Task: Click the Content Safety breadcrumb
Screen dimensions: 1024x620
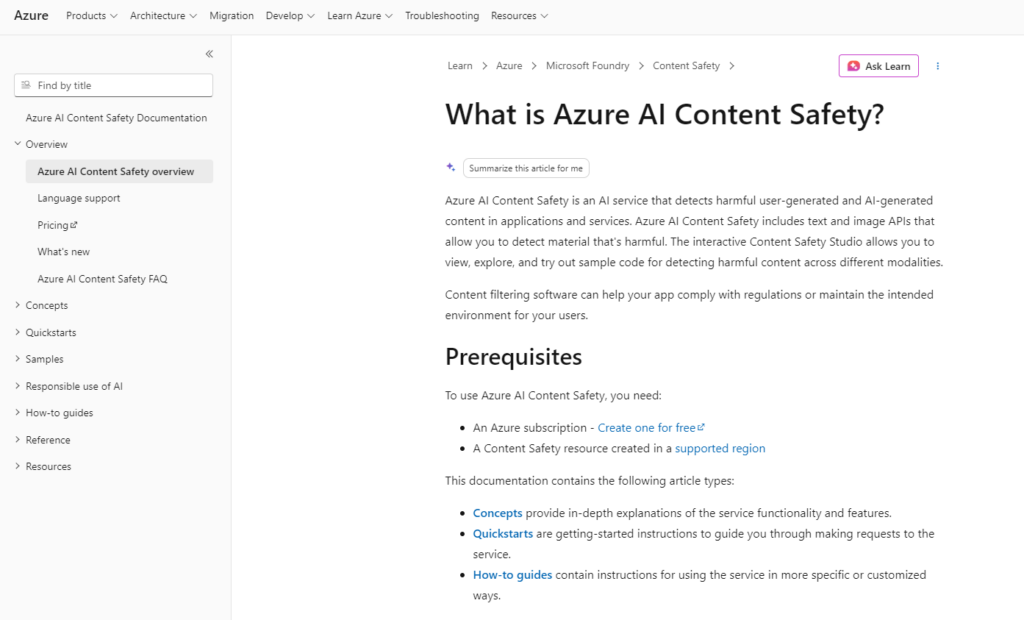Action: click(x=686, y=66)
